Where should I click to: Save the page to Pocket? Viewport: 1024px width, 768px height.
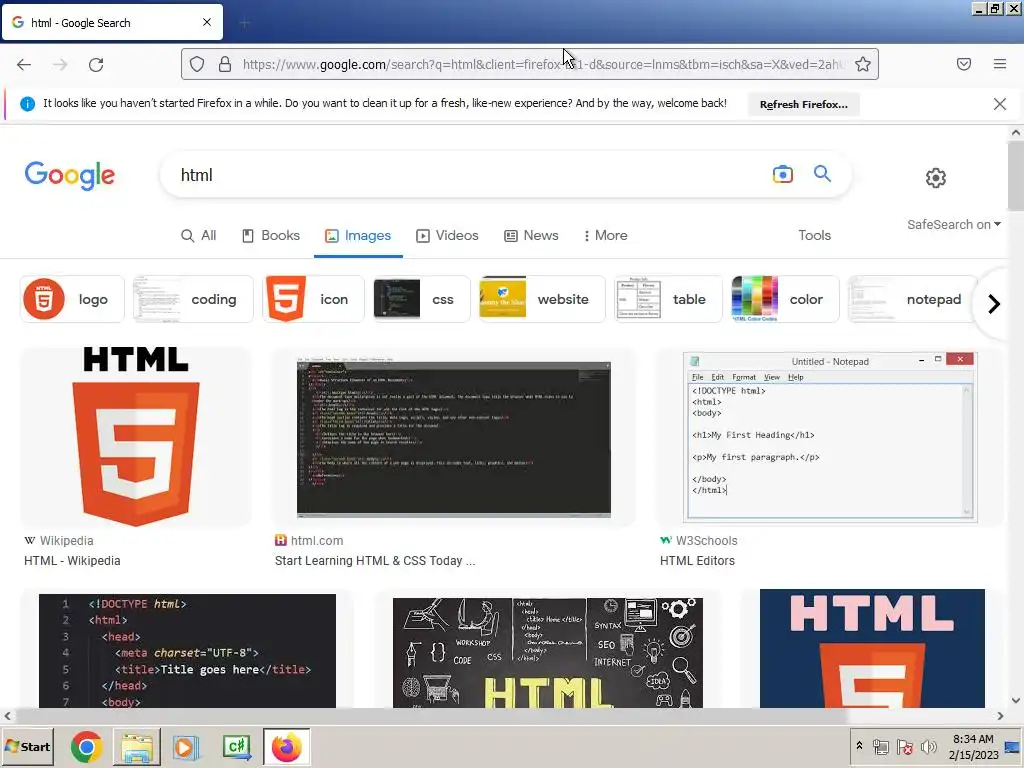point(964,64)
